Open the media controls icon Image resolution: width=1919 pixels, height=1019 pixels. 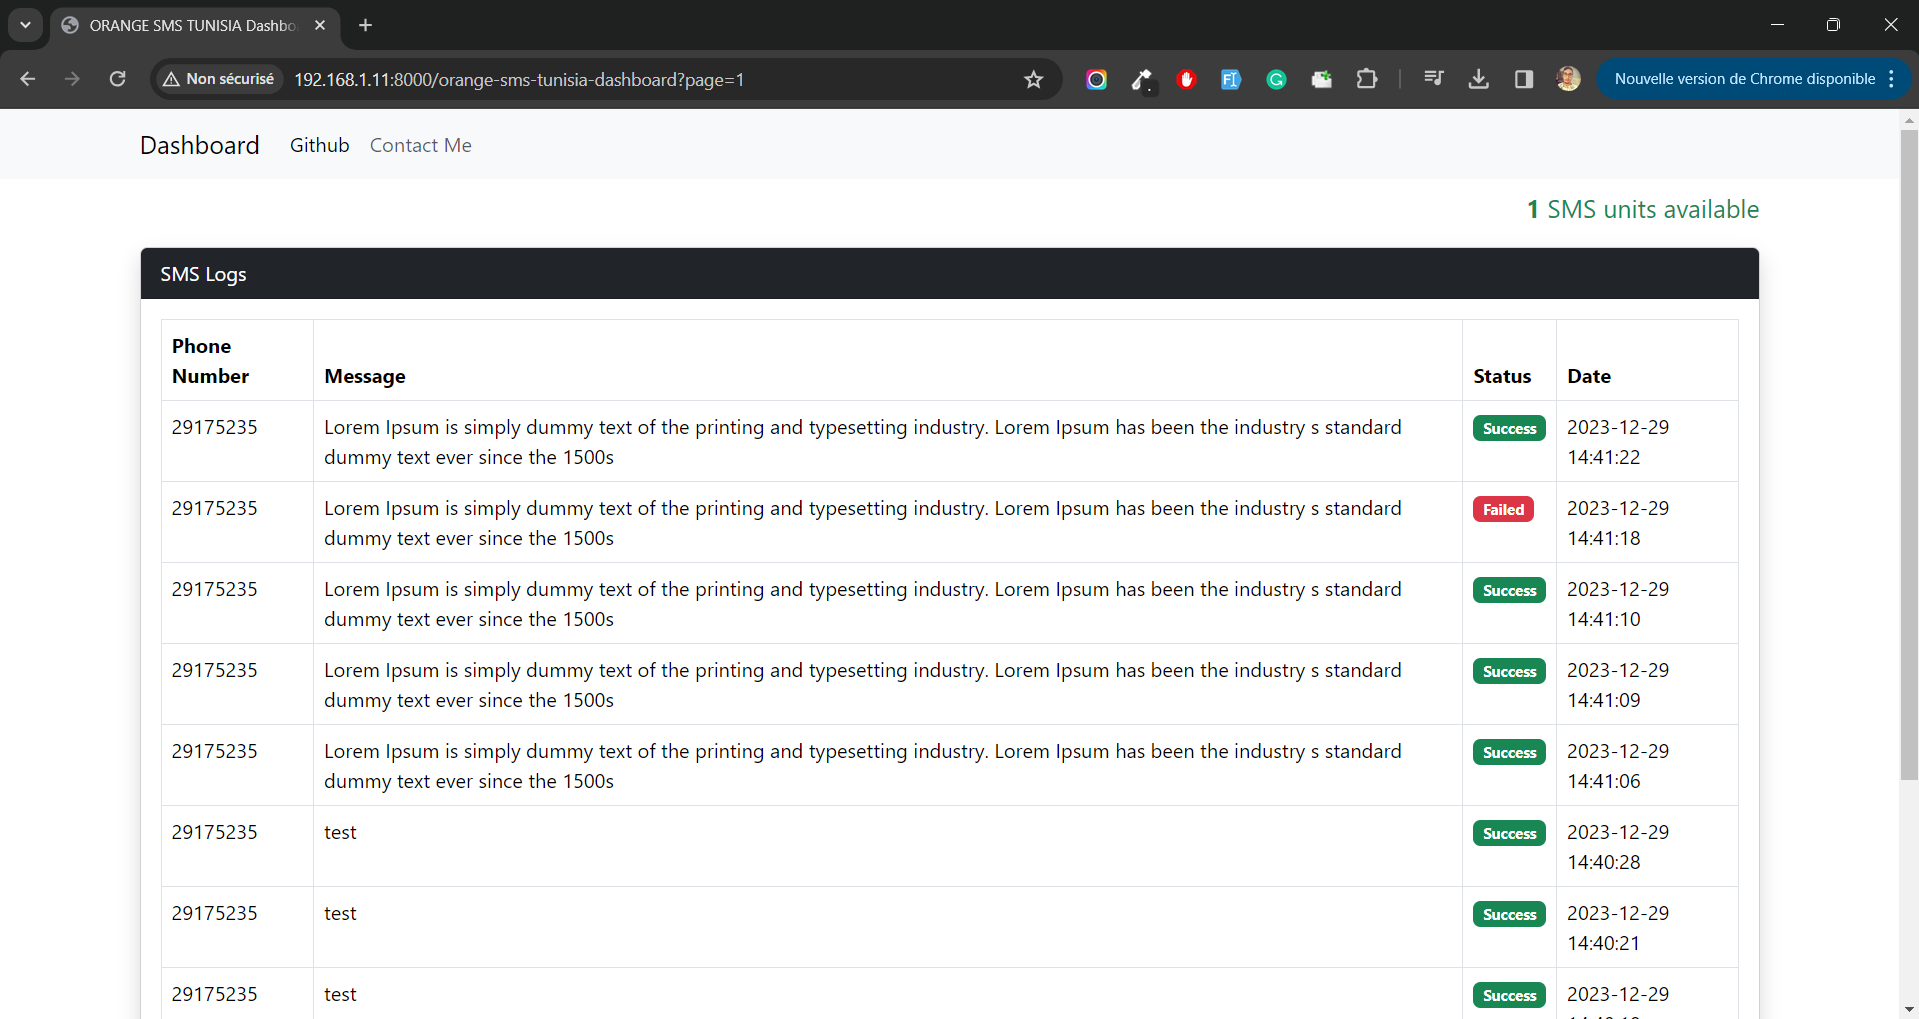[x=1434, y=79]
